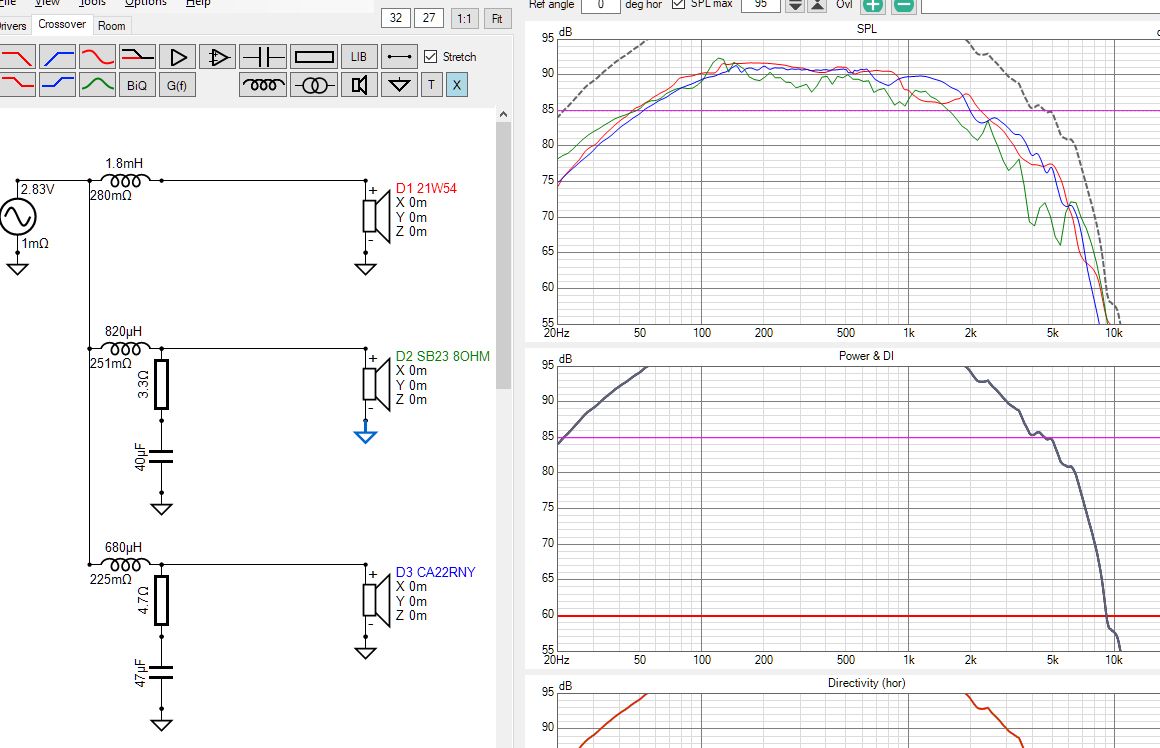
Task: Click the G(f) transfer function button
Action: (178, 85)
